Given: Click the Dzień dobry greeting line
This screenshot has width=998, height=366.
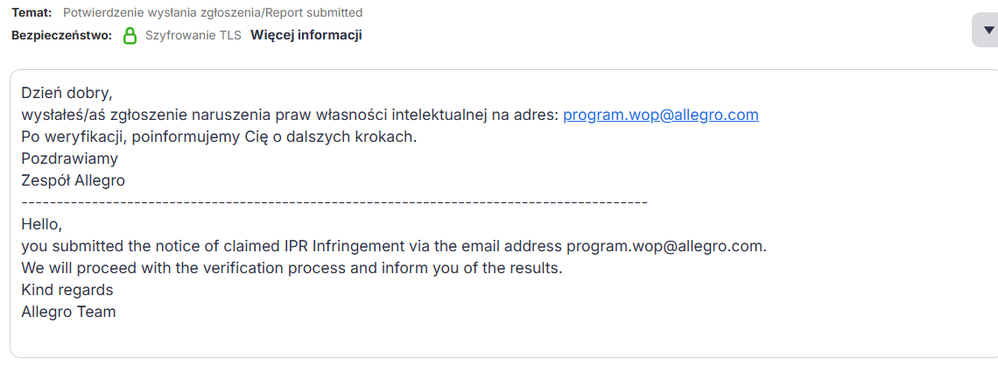Looking at the screenshot, I should 67,94.
